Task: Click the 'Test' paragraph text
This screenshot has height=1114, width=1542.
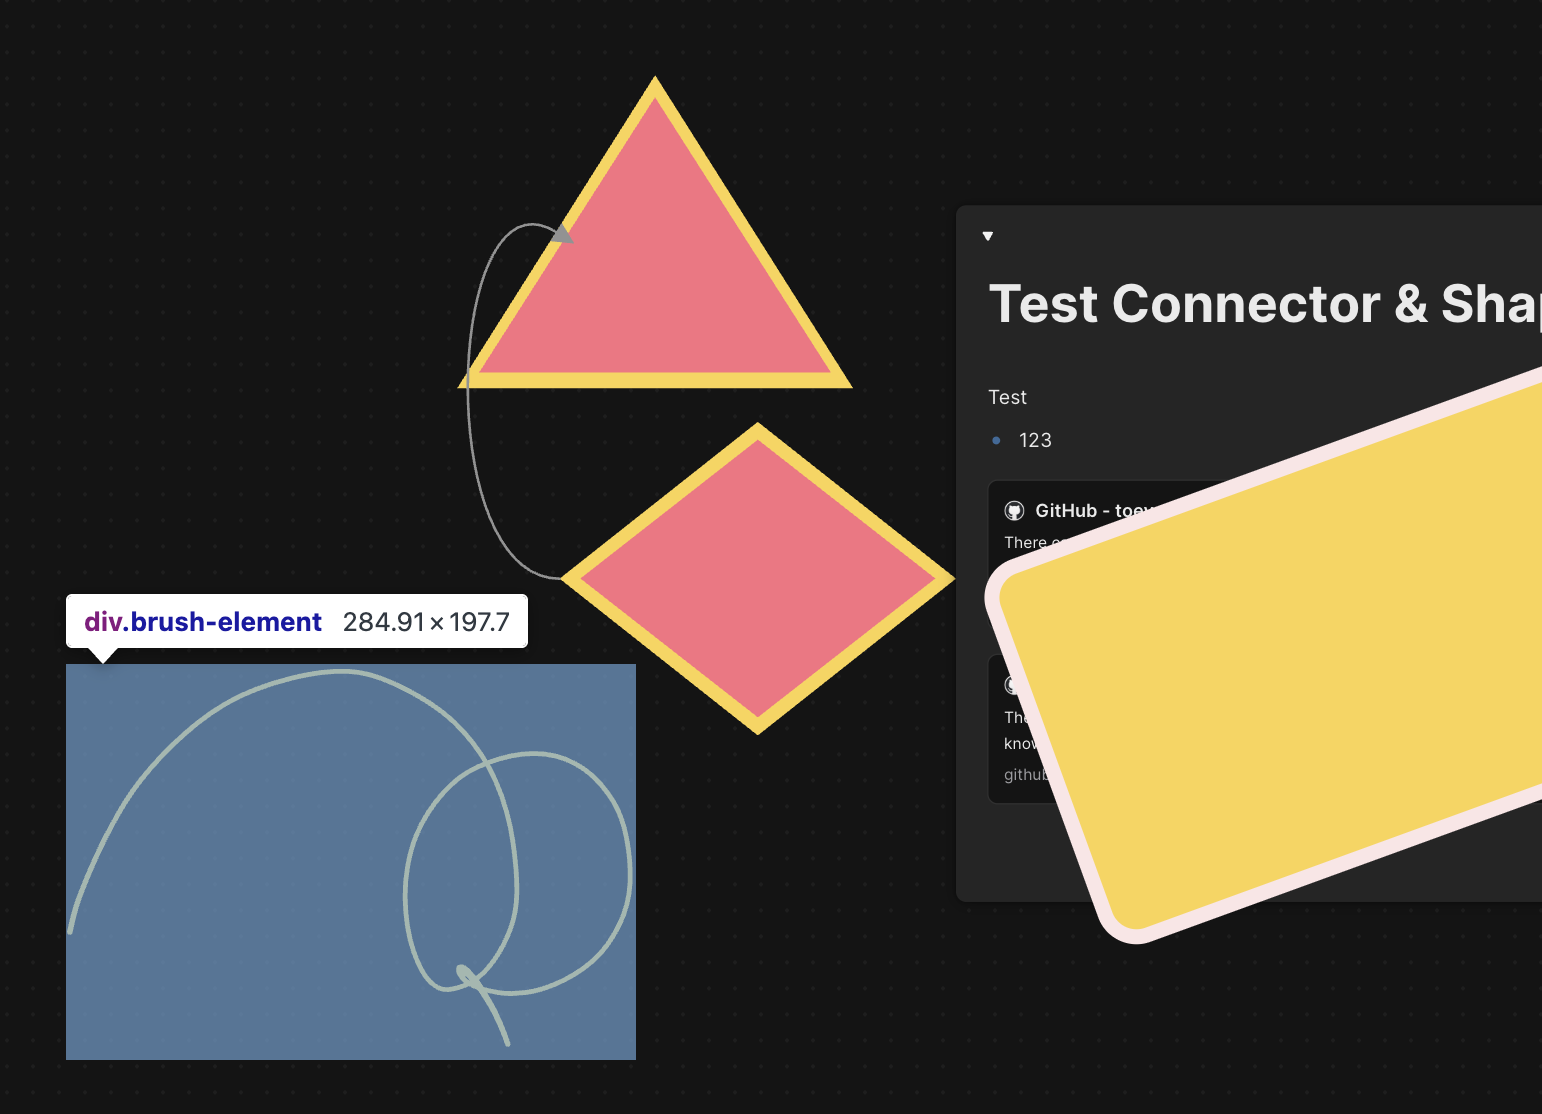Action: pyautogui.click(x=1007, y=398)
